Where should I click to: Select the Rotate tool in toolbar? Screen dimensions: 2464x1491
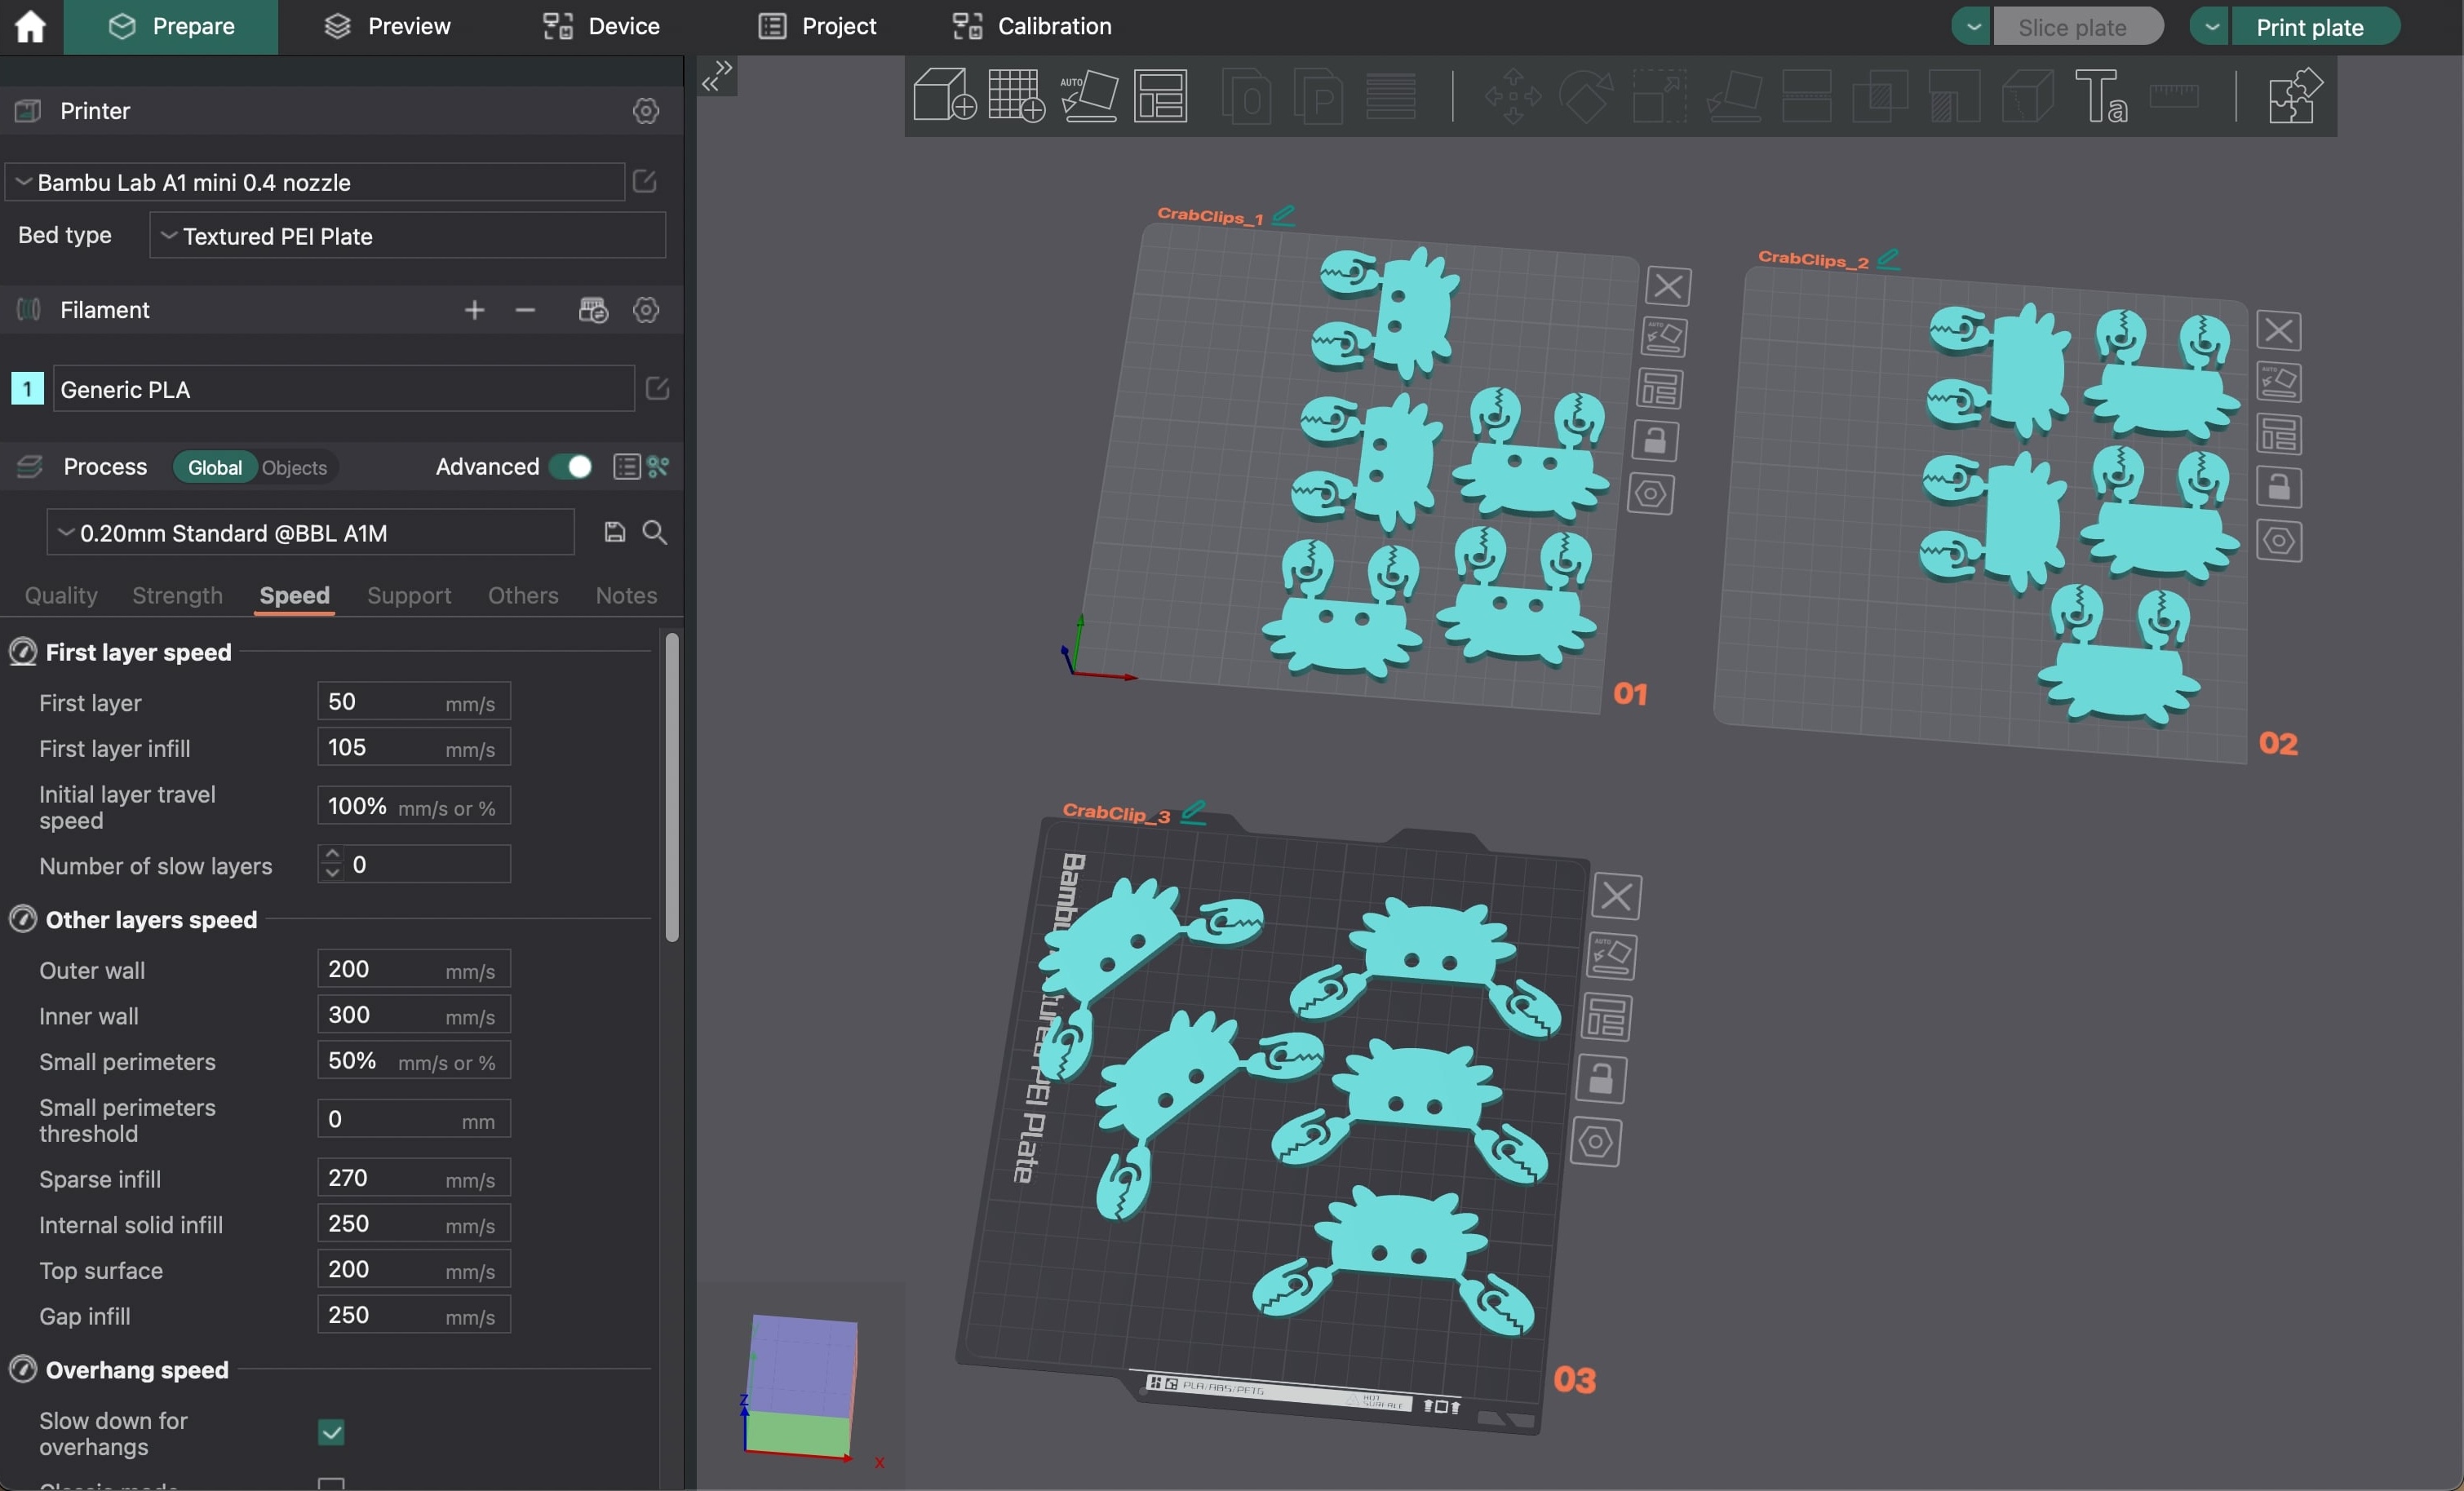pos(1586,96)
